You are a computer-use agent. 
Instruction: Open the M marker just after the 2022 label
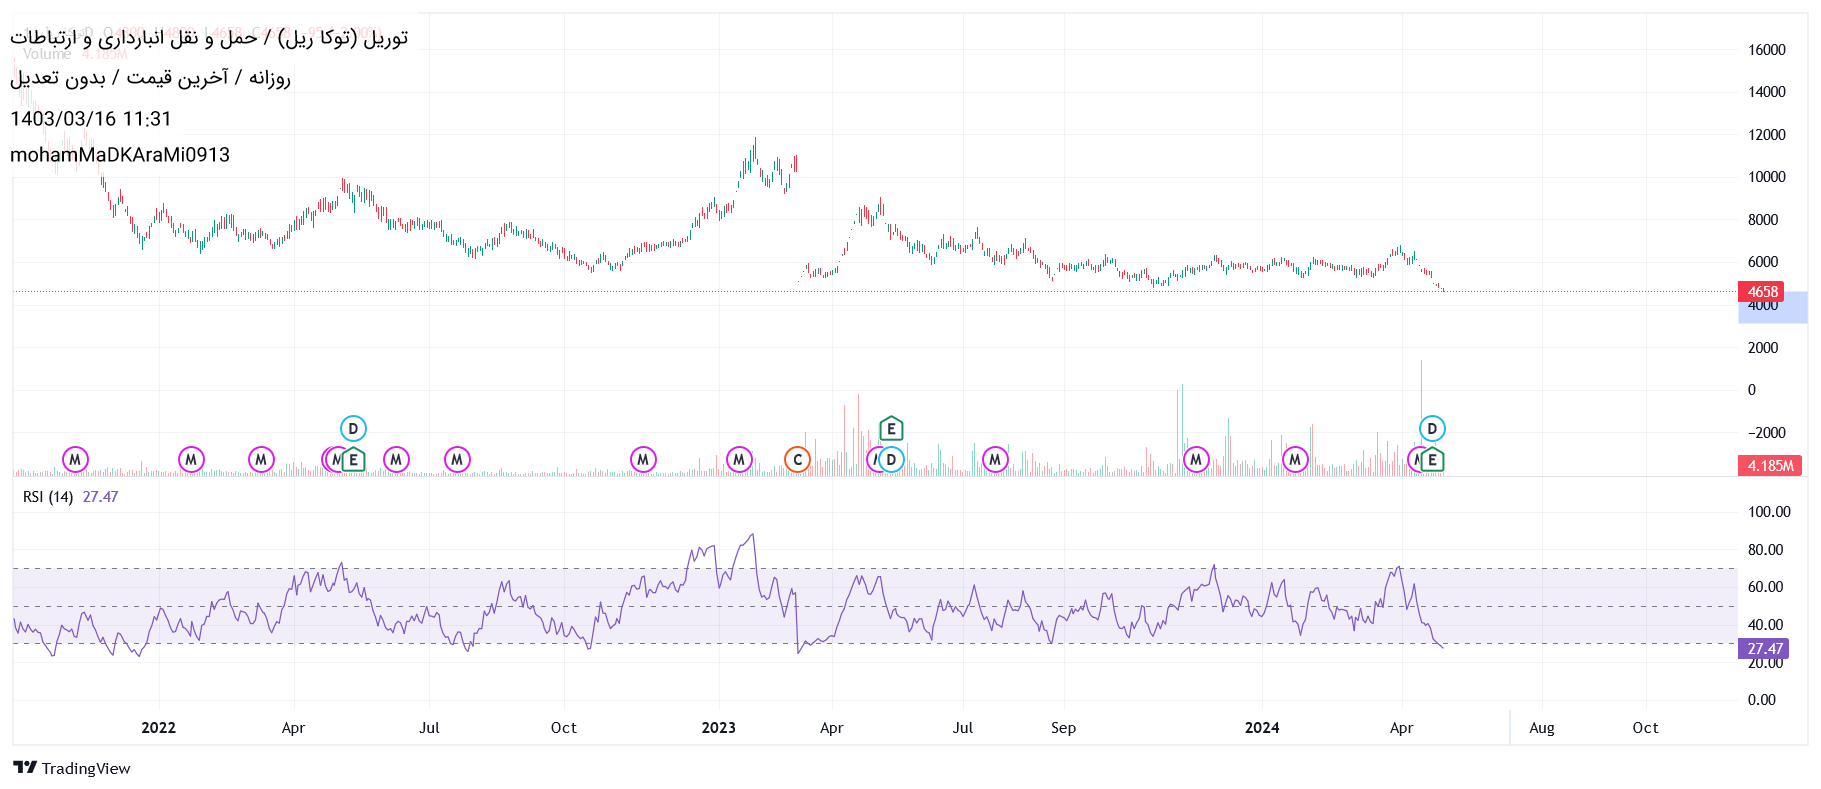pyautogui.click(x=191, y=460)
